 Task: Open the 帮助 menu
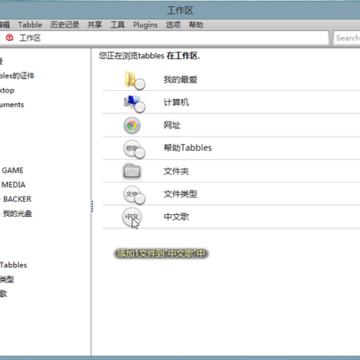[x=196, y=25]
